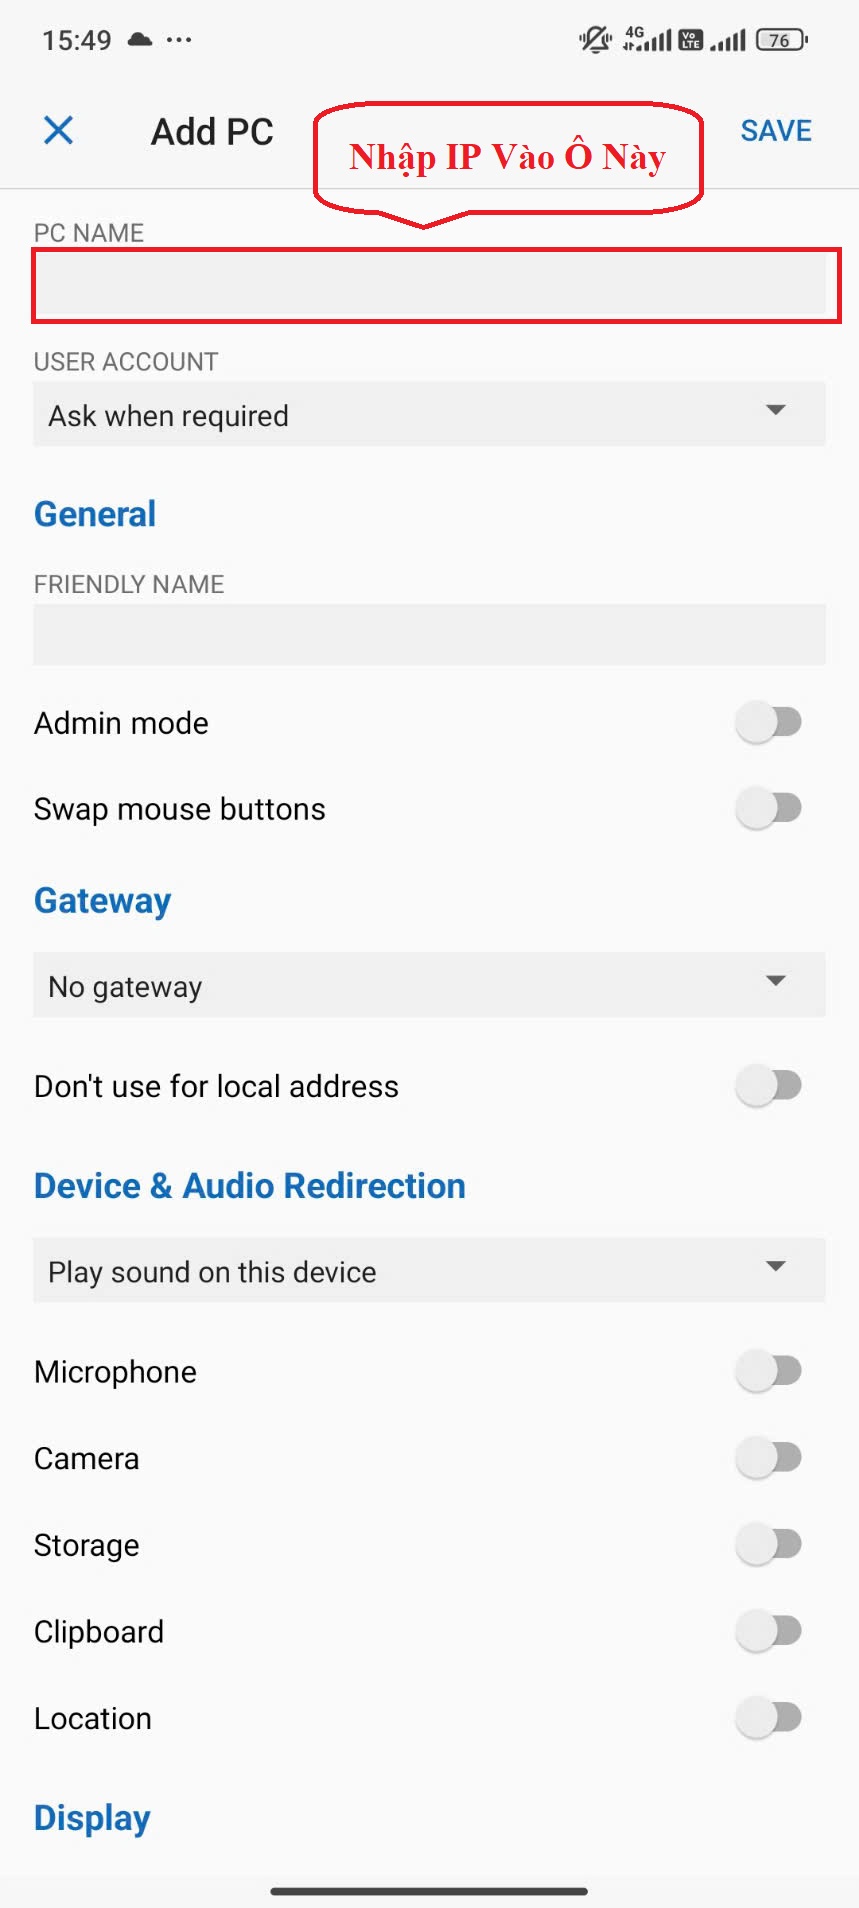Viewport: 859px width, 1908px height.
Task: Tap the battery indicator icon
Action: pyautogui.click(x=781, y=40)
